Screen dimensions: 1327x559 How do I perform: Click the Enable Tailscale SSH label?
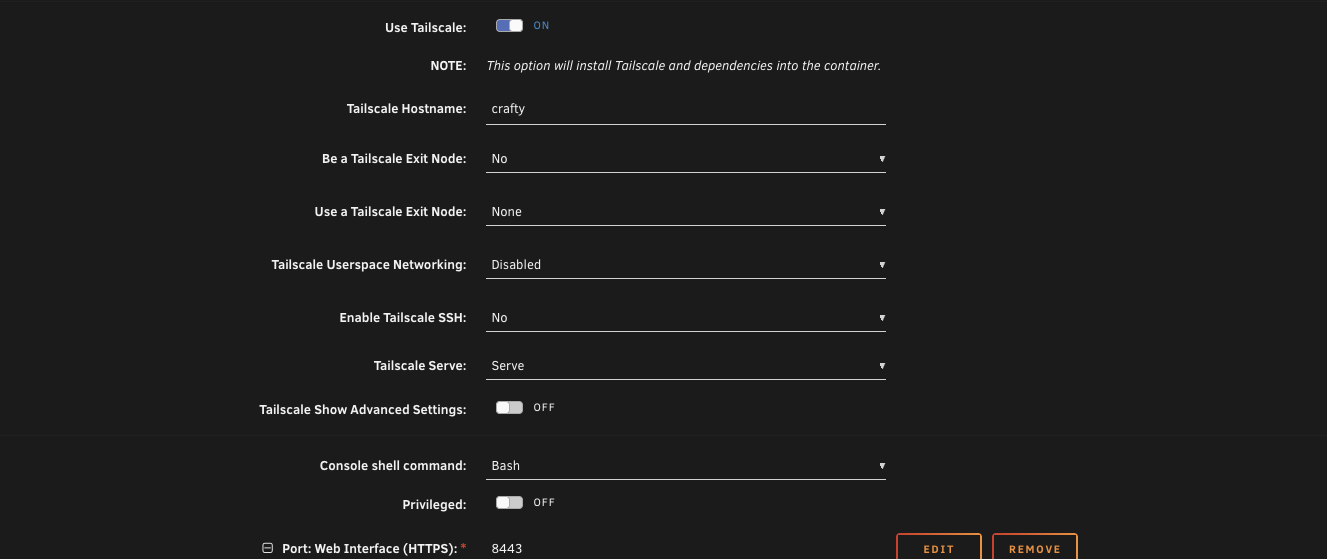(403, 318)
